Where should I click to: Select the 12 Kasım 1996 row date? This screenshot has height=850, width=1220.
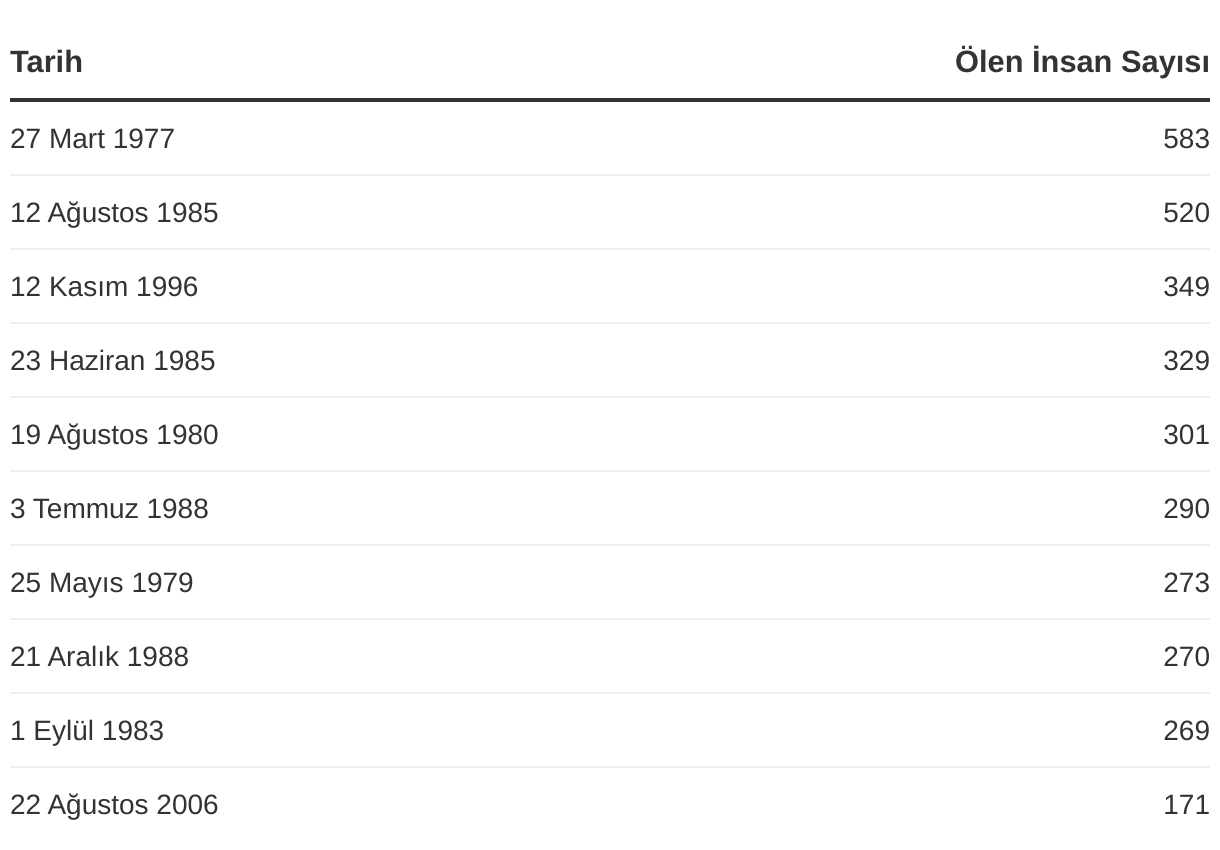pyautogui.click(x=104, y=287)
